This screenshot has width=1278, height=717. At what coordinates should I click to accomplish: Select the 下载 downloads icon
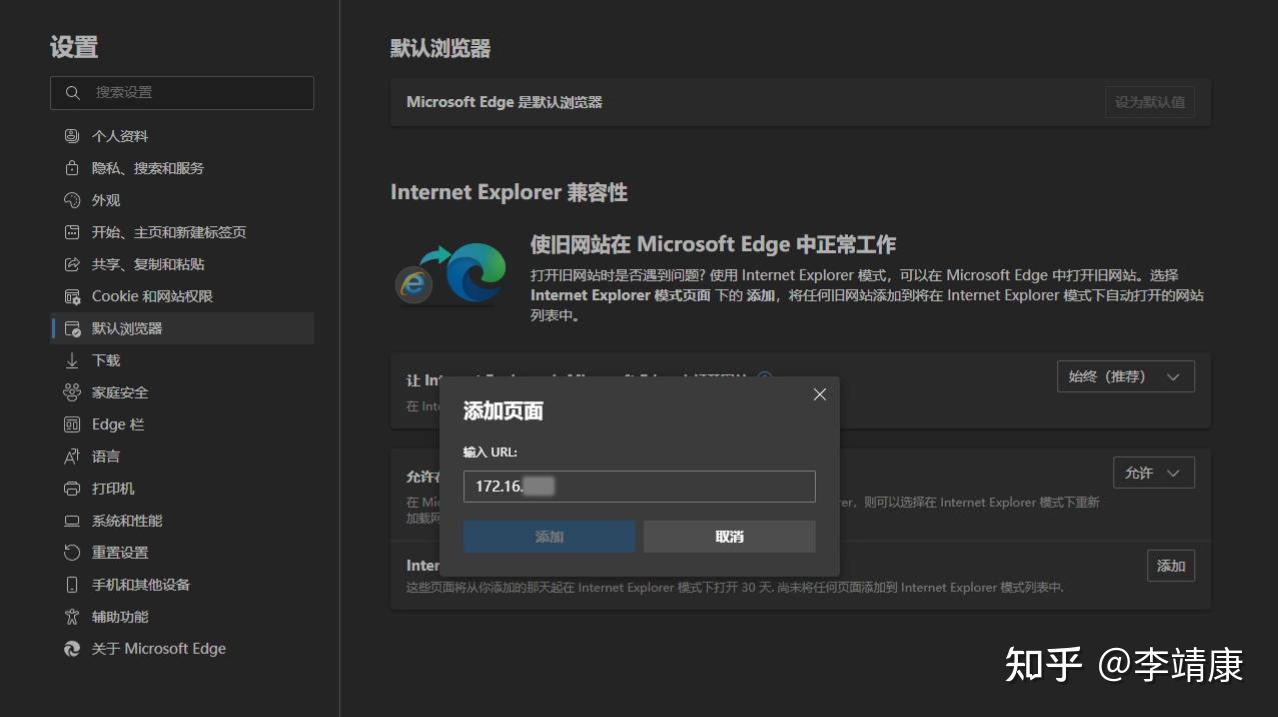(x=70, y=360)
